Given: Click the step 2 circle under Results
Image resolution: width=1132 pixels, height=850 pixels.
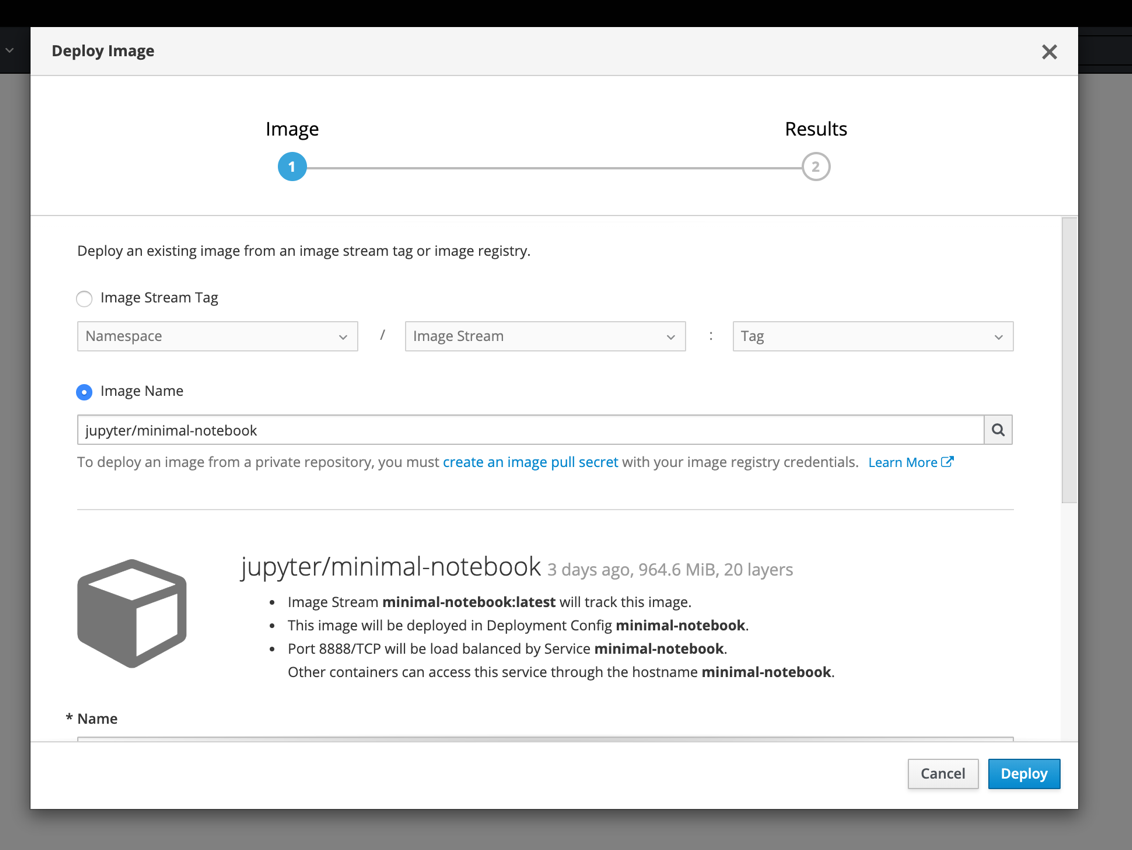Looking at the screenshot, I should [x=816, y=166].
